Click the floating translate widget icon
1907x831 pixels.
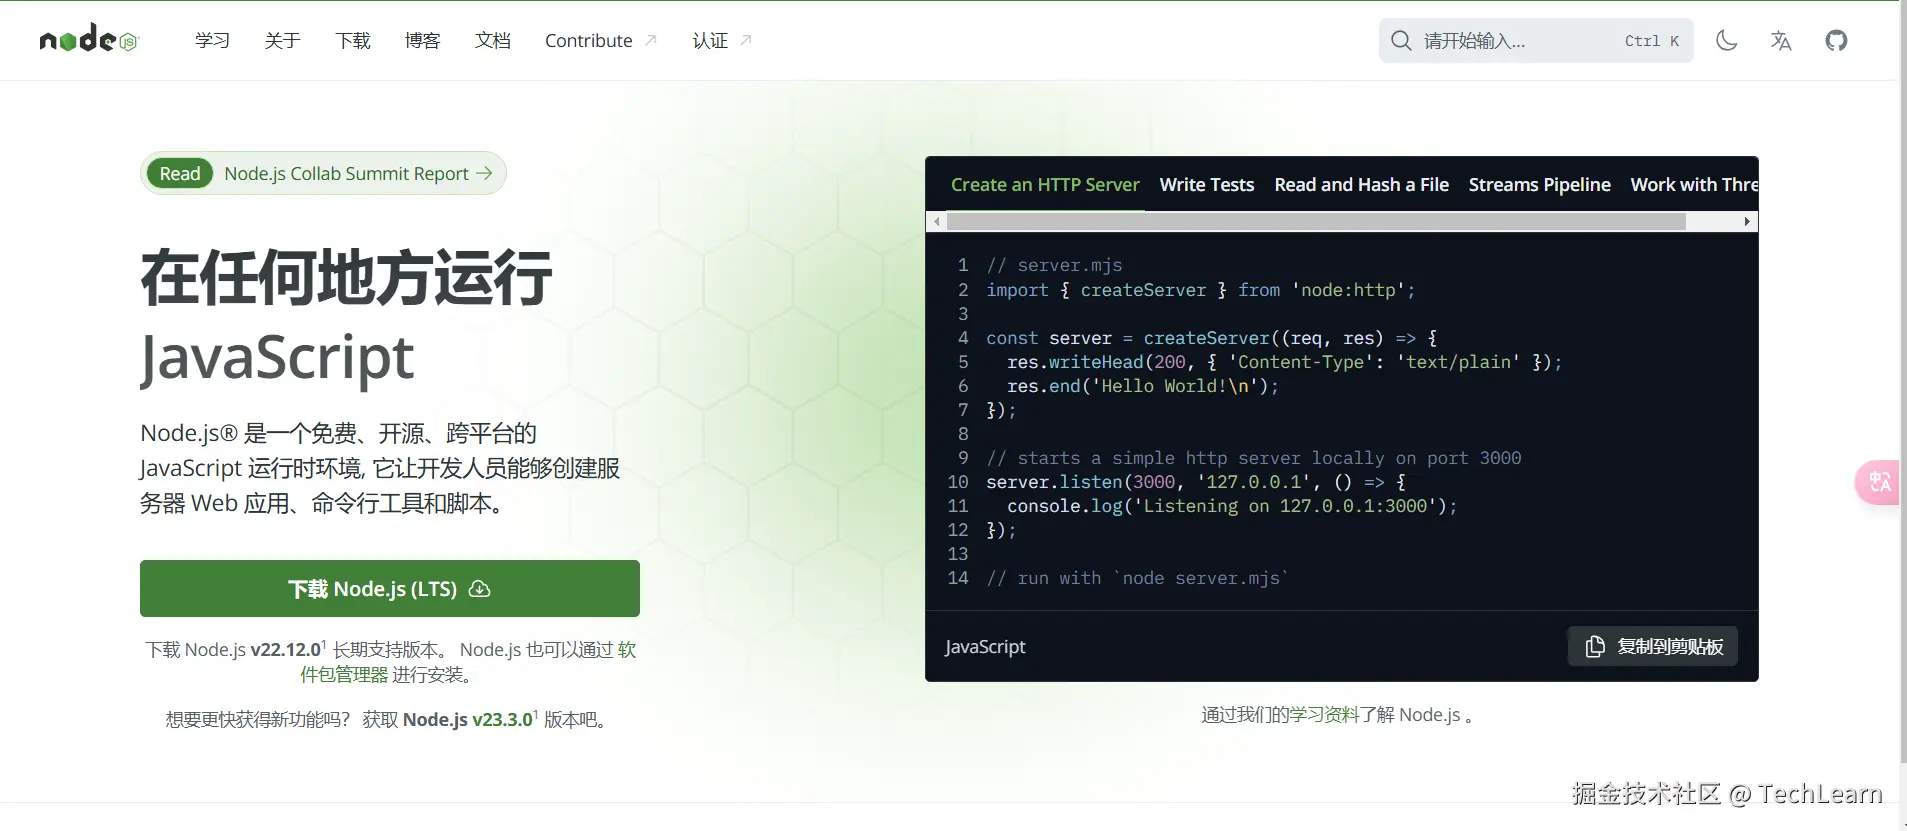(x=1879, y=482)
